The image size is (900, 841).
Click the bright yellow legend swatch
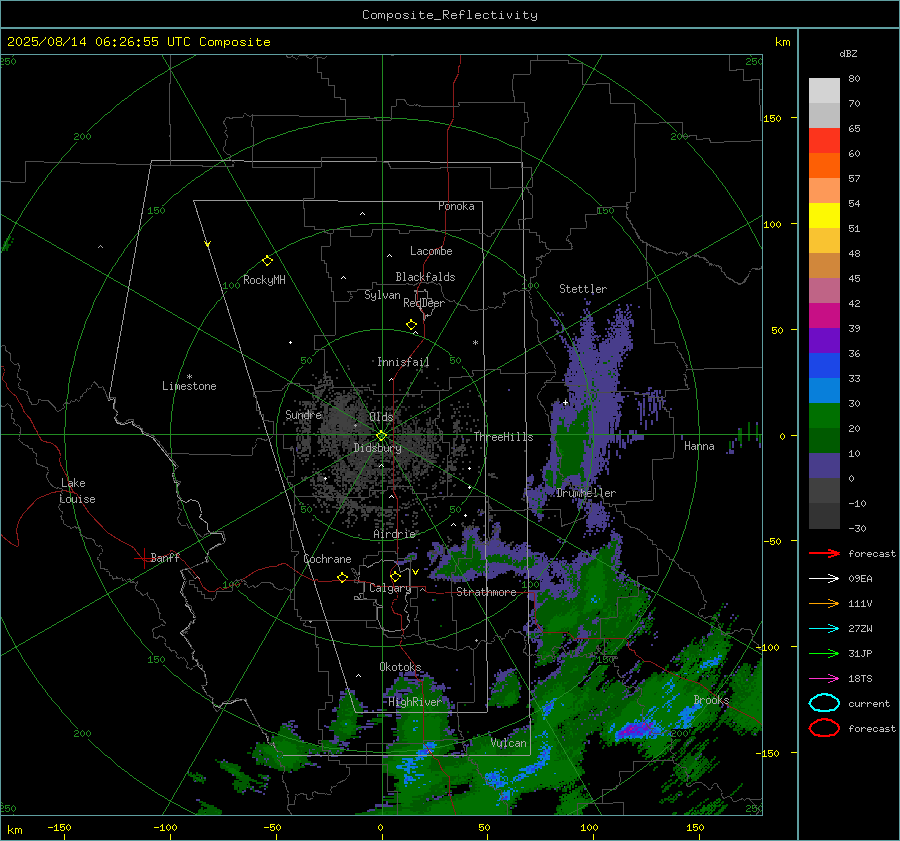click(x=824, y=216)
